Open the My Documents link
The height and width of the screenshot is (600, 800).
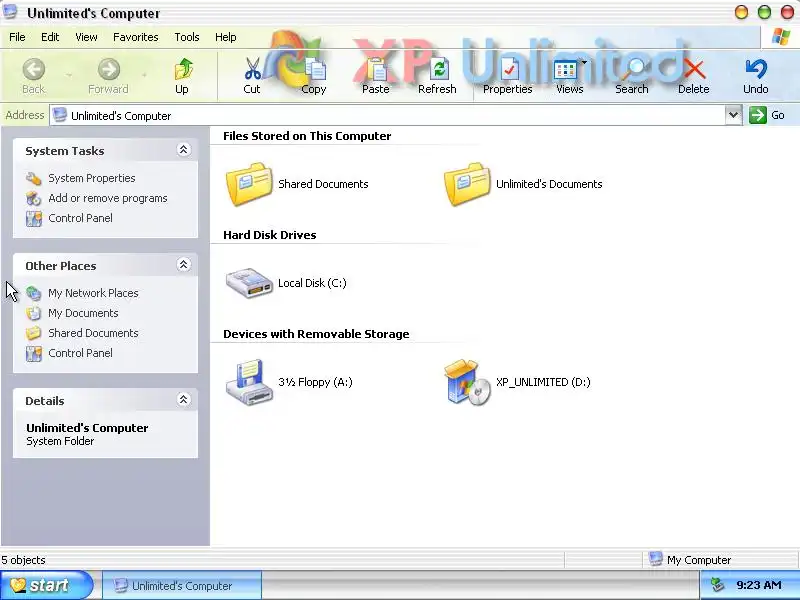pyautogui.click(x=83, y=313)
